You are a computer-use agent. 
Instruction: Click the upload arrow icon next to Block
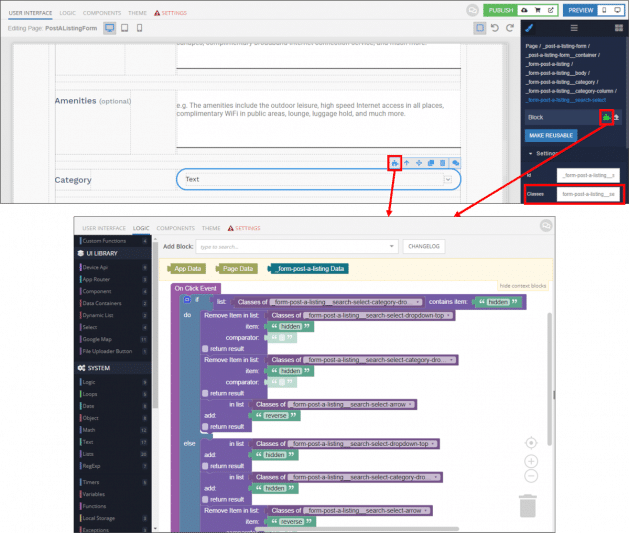[617, 117]
